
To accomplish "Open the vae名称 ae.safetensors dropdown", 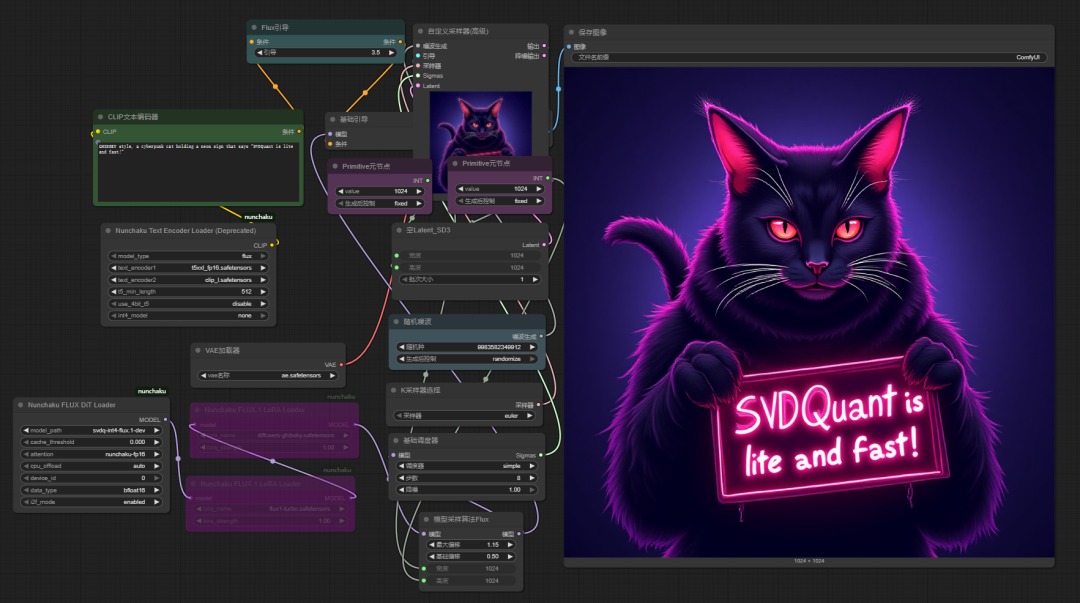I will pos(268,376).
